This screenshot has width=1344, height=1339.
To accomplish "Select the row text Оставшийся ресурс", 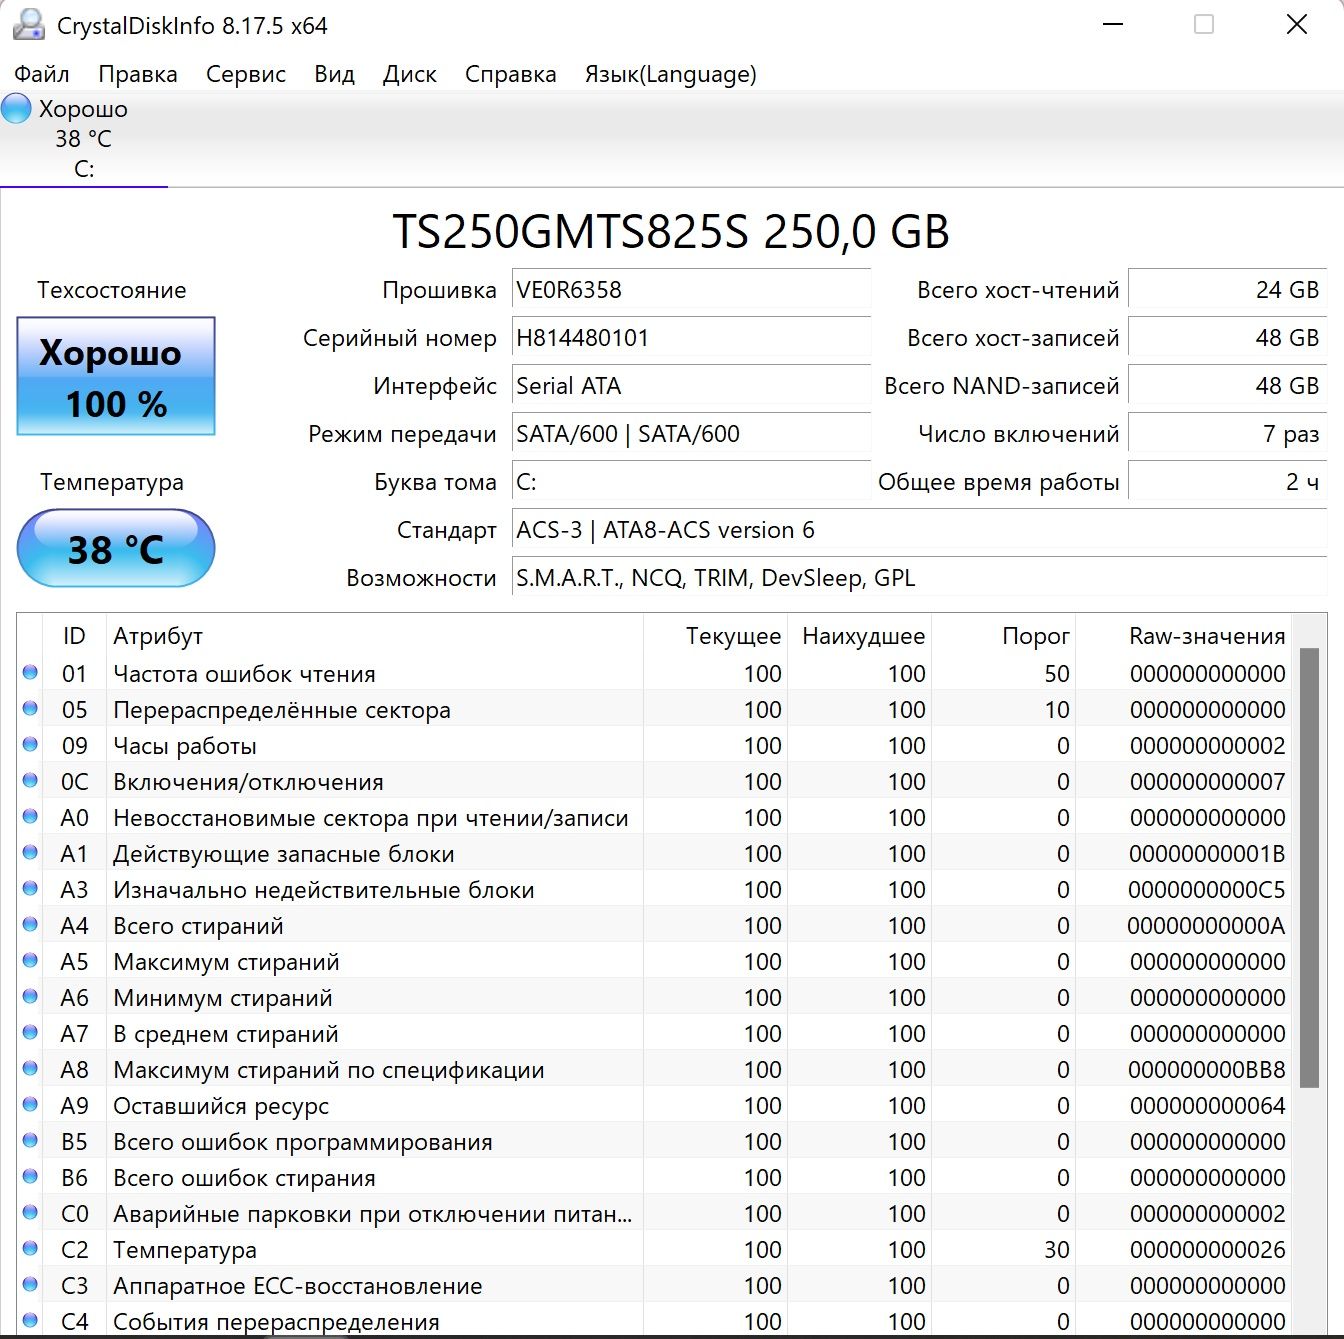I will [221, 1106].
